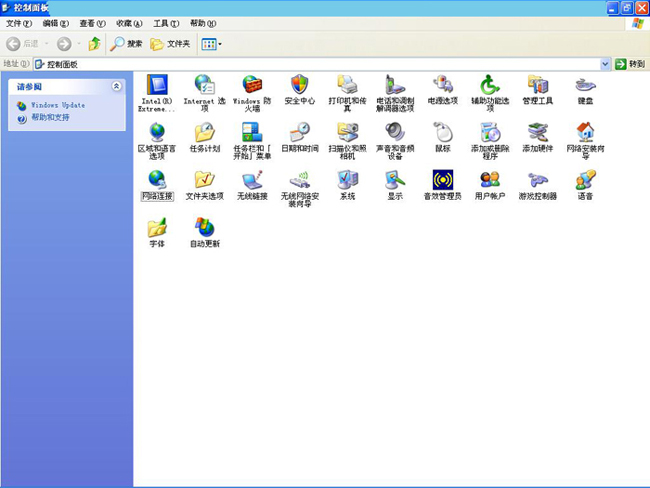Open the 日期和时间 date and time icon
The width and height of the screenshot is (650, 488).
pyautogui.click(x=300, y=133)
